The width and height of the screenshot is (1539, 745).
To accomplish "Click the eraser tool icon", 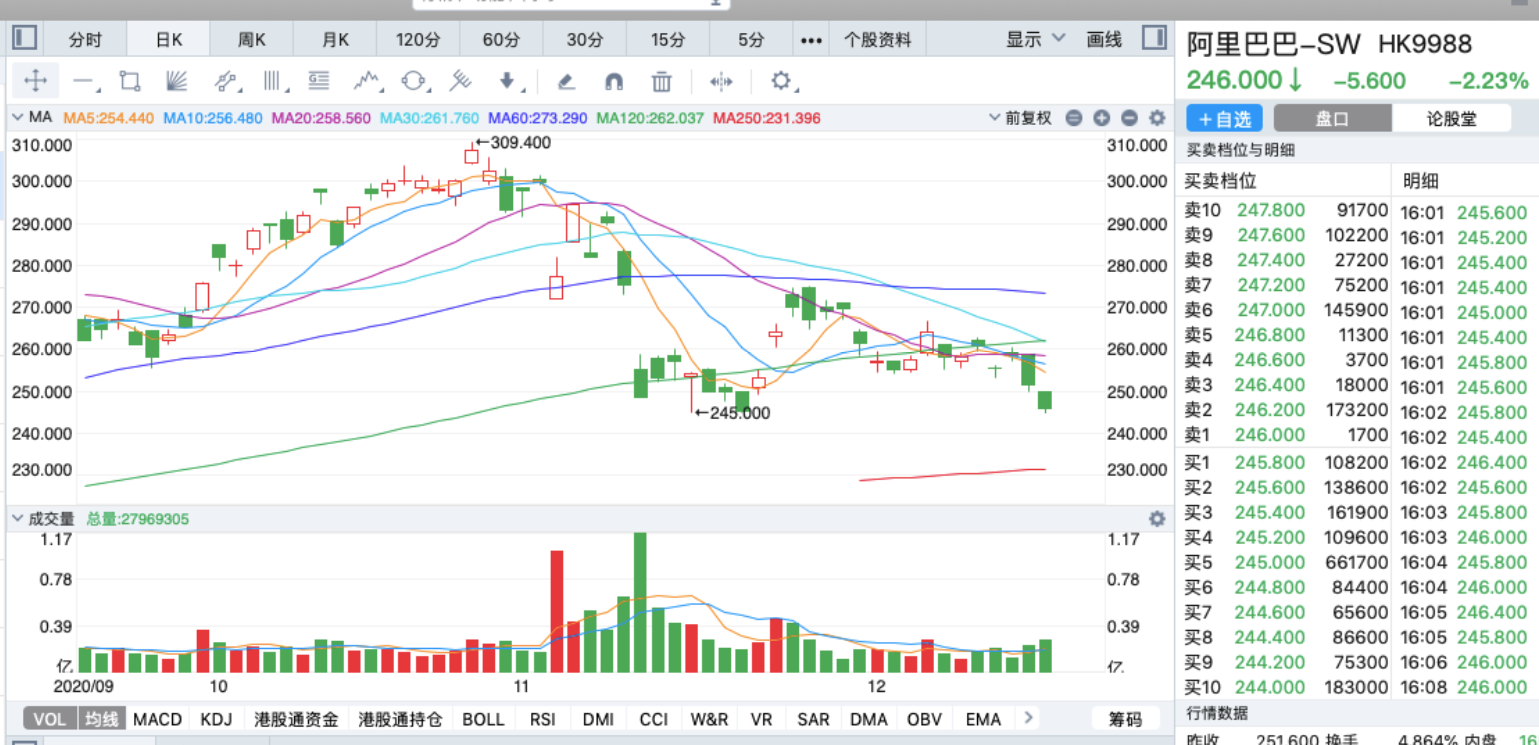I will point(566,81).
